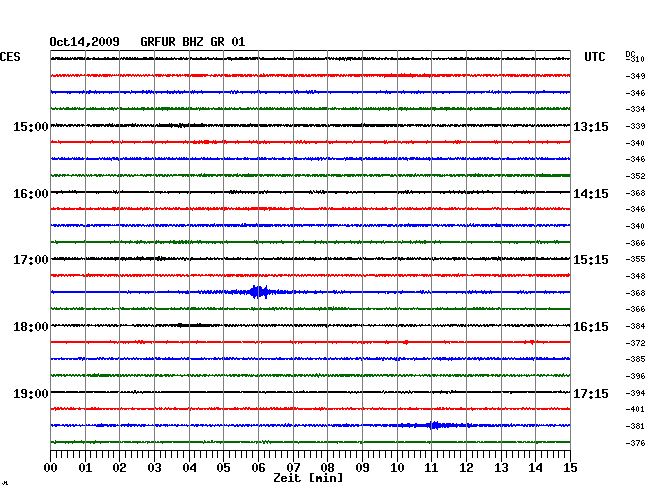Select the station label GRFUR BHZ GR 01
Viewport: 650px width, 494px height.
pyautogui.click(x=193, y=42)
